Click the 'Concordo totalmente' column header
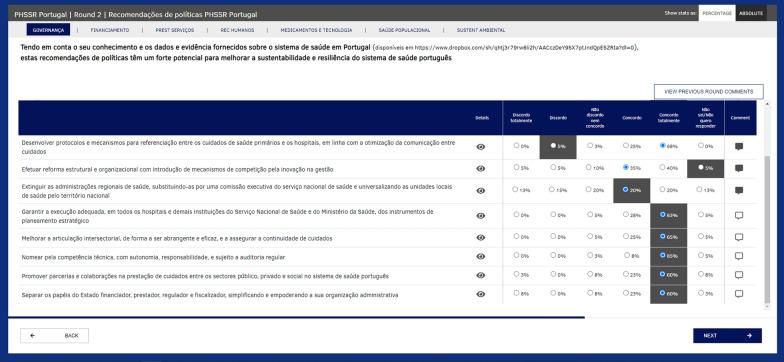 (668, 118)
